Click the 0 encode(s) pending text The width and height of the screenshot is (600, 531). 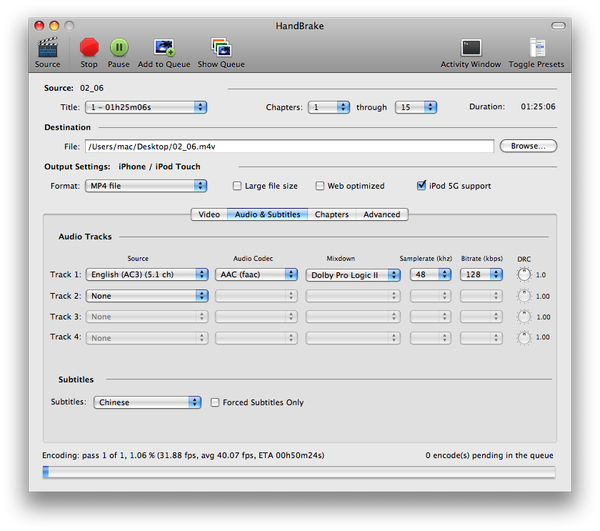489,455
